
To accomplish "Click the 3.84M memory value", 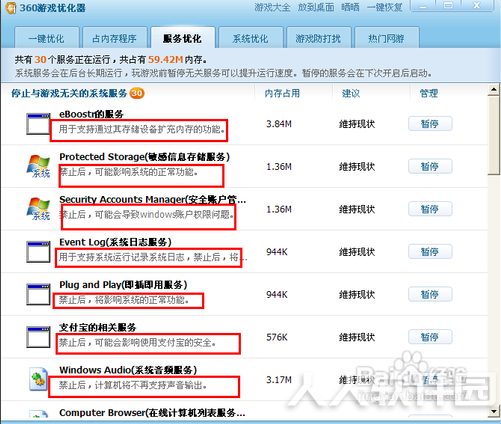I will click(x=279, y=124).
